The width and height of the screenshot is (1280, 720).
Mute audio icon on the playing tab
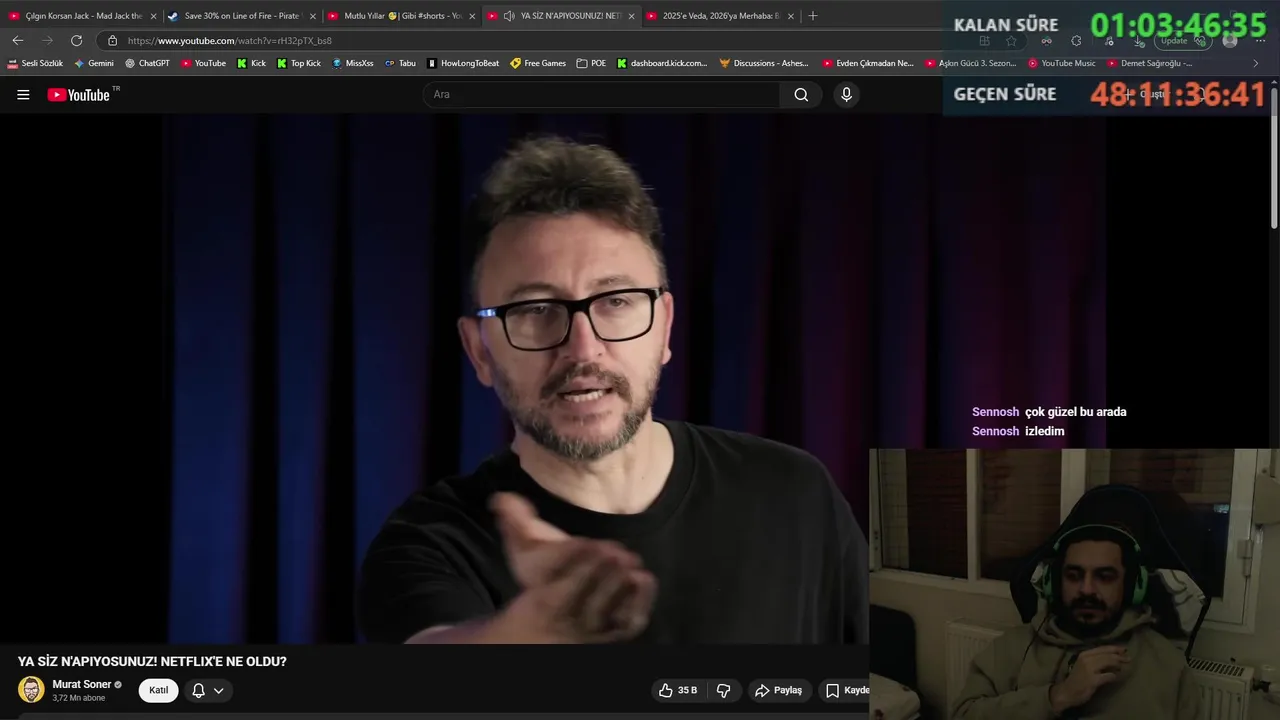(x=509, y=16)
